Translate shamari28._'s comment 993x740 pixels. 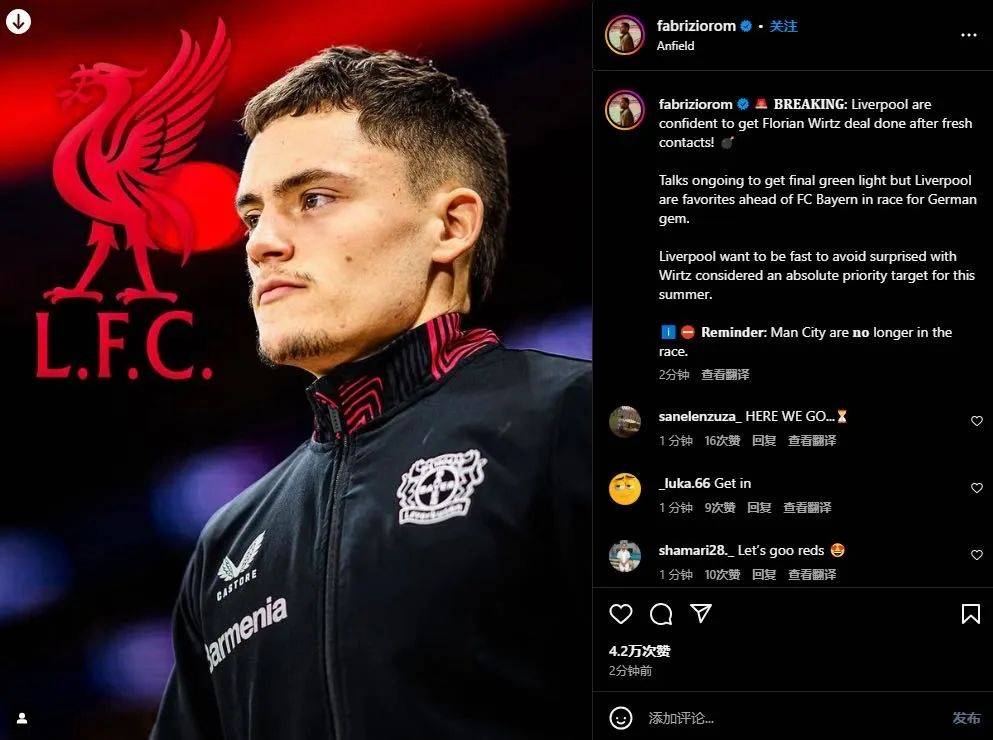click(812, 575)
